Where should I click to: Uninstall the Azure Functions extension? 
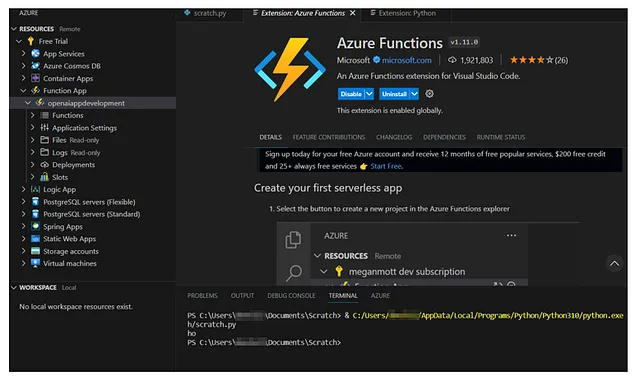point(394,94)
